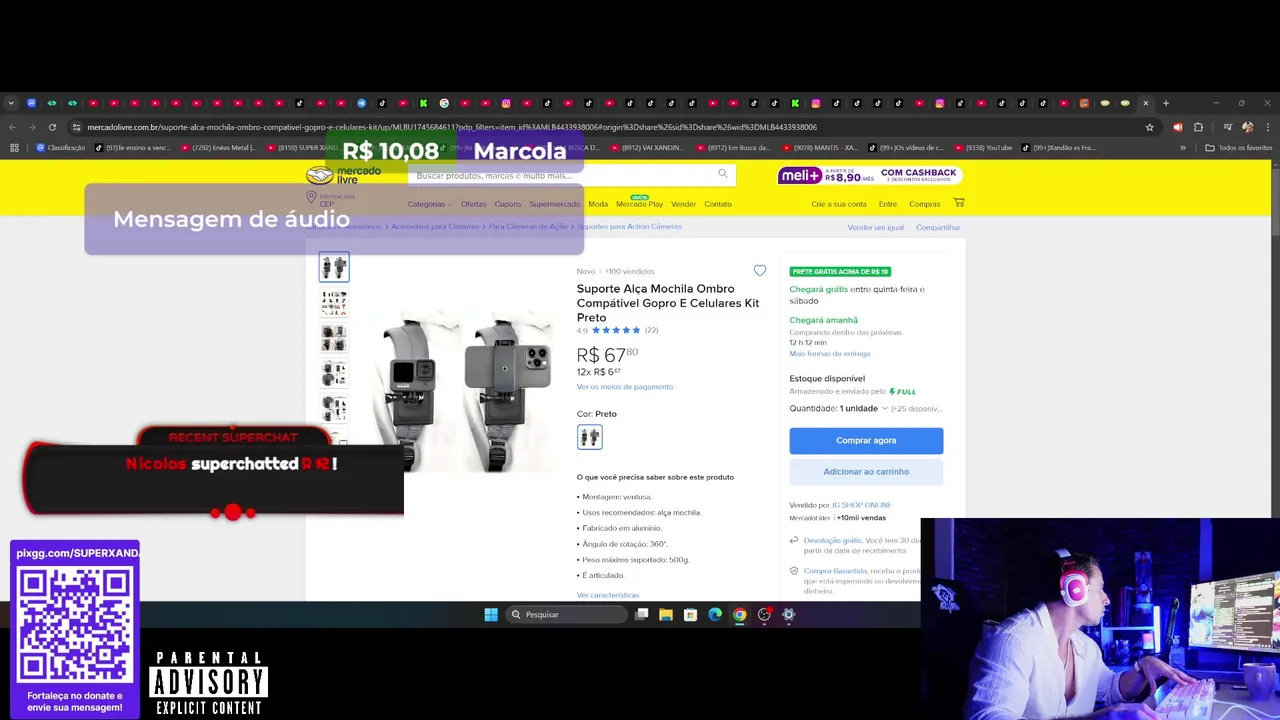Open the Ofertas menu item
The height and width of the screenshot is (720, 1280).
[x=473, y=204]
